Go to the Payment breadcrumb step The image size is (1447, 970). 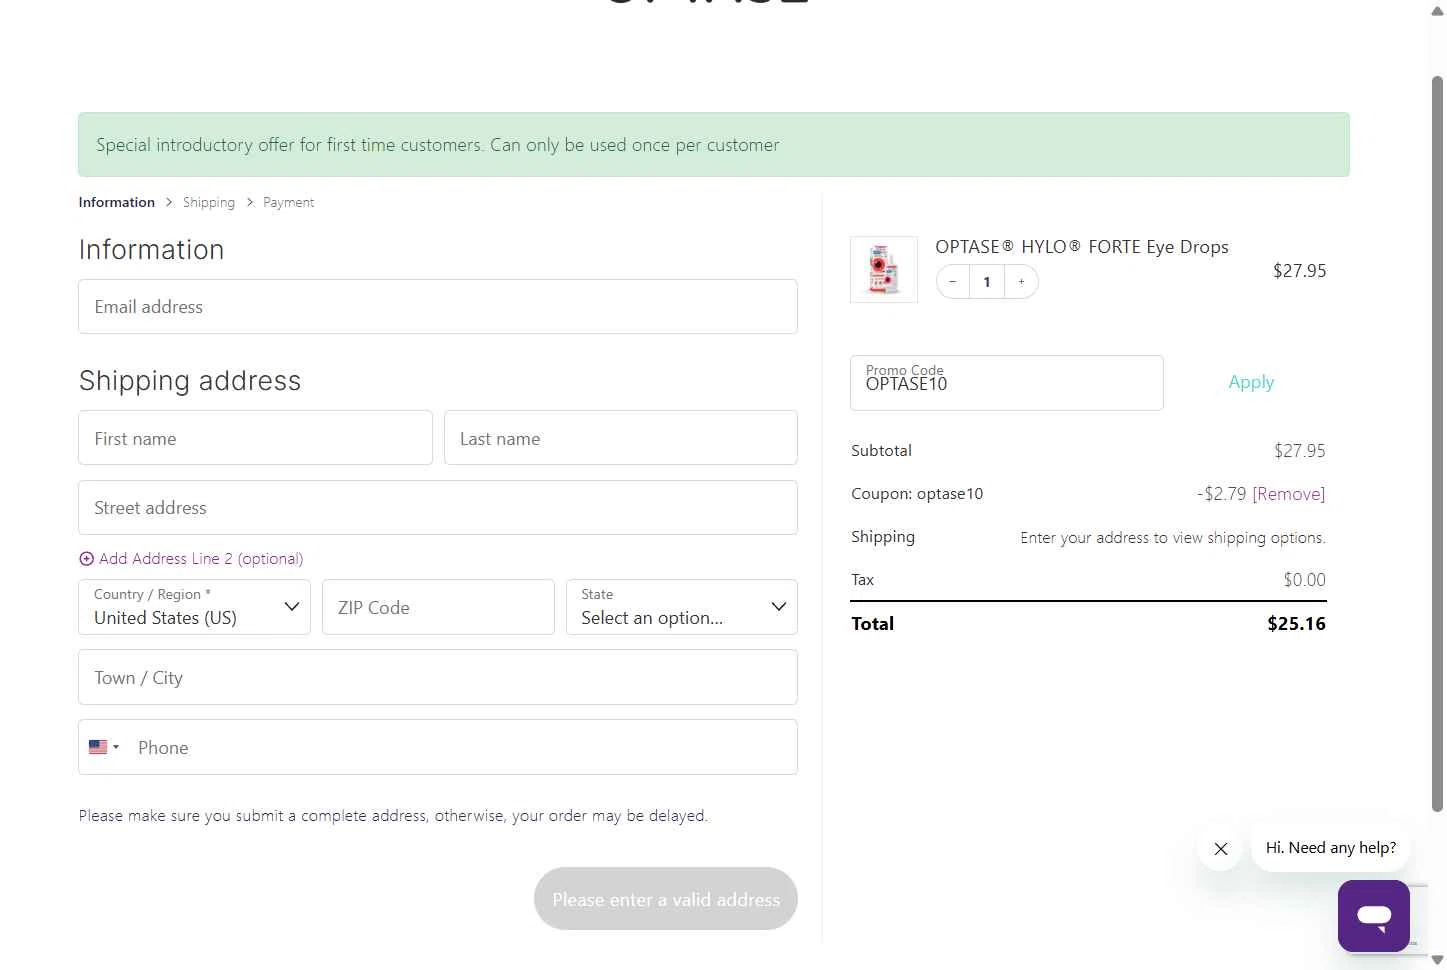point(288,202)
